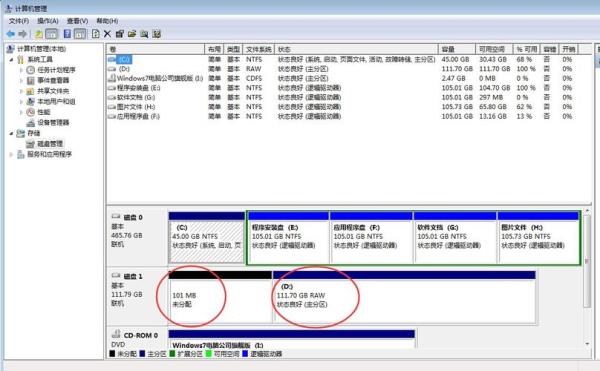Select 计算机管理(本地) root node
600x371 pixels.
point(41,49)
